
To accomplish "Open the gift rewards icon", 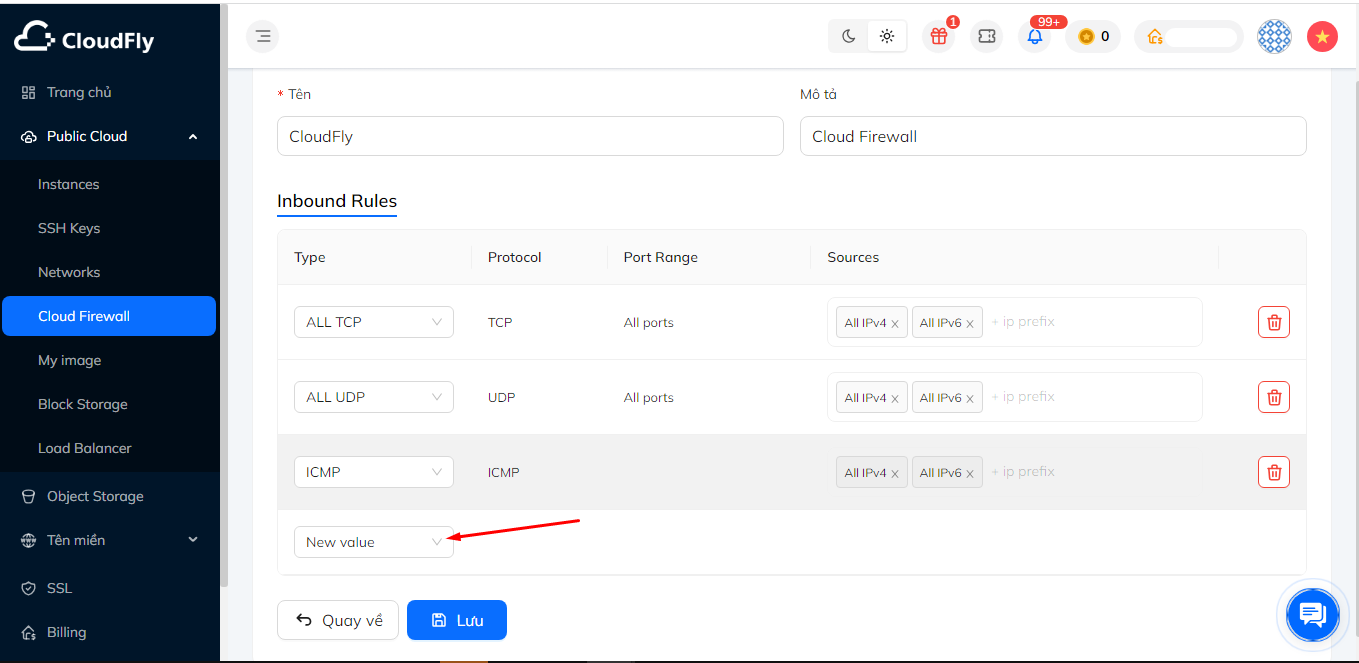I will (938, 37).
